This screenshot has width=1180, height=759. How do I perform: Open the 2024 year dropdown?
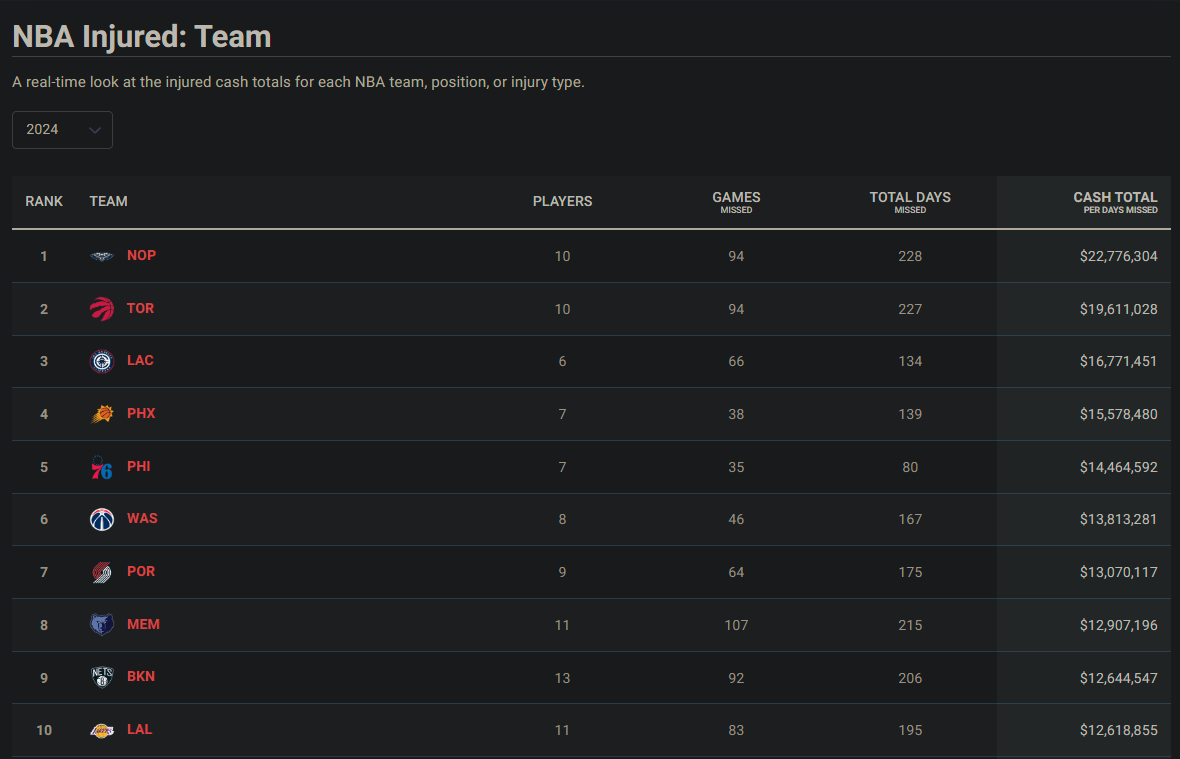tap(62, 130)
